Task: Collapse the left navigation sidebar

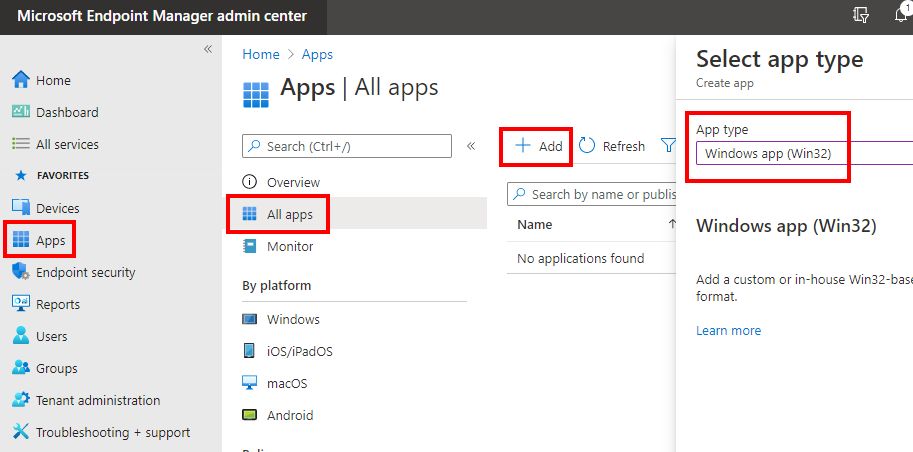Action: (x=207, y=50)
